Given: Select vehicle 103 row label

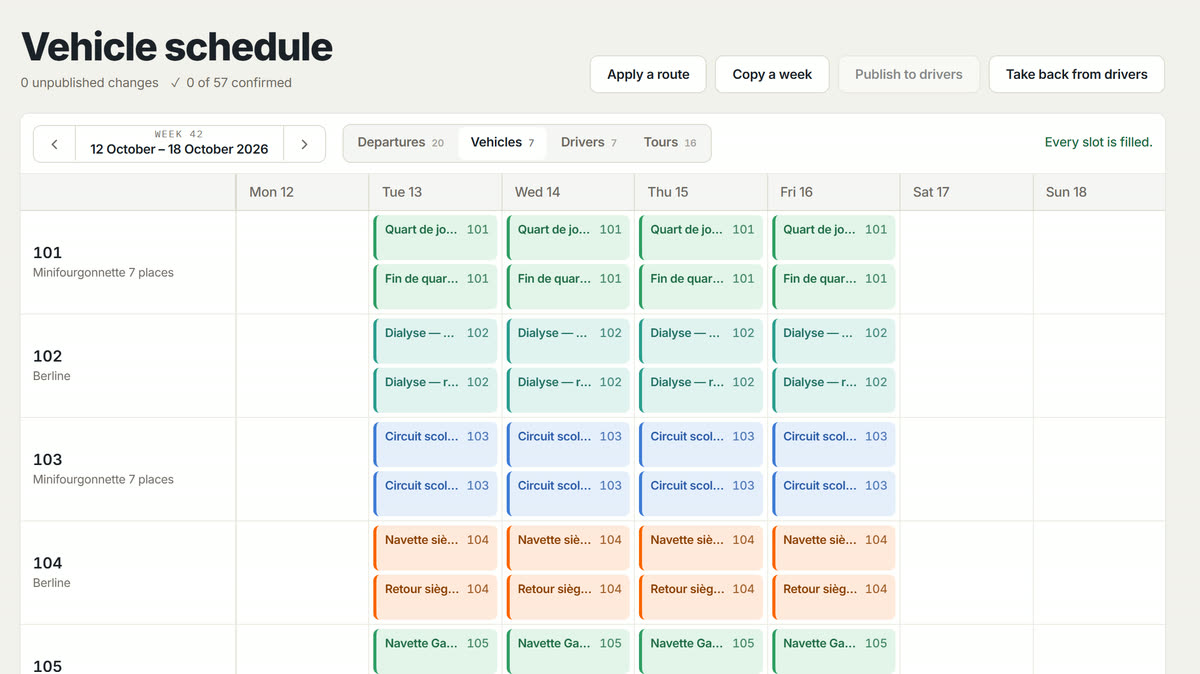Looking at the screenshot, I should (128, 469).
